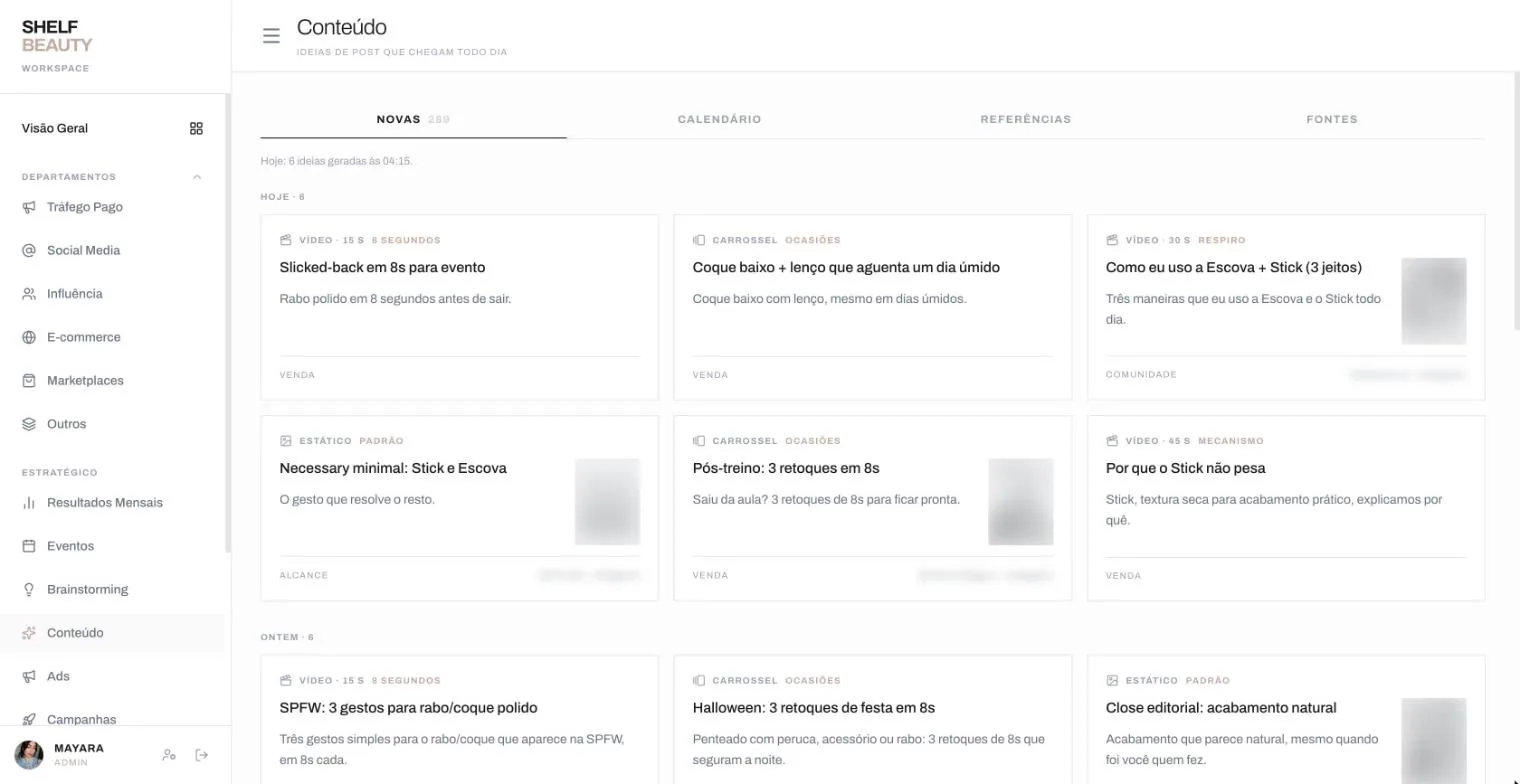The image size is (1520, 784).
Task: Open Tráfego Pago department
Action: (112, 207)
